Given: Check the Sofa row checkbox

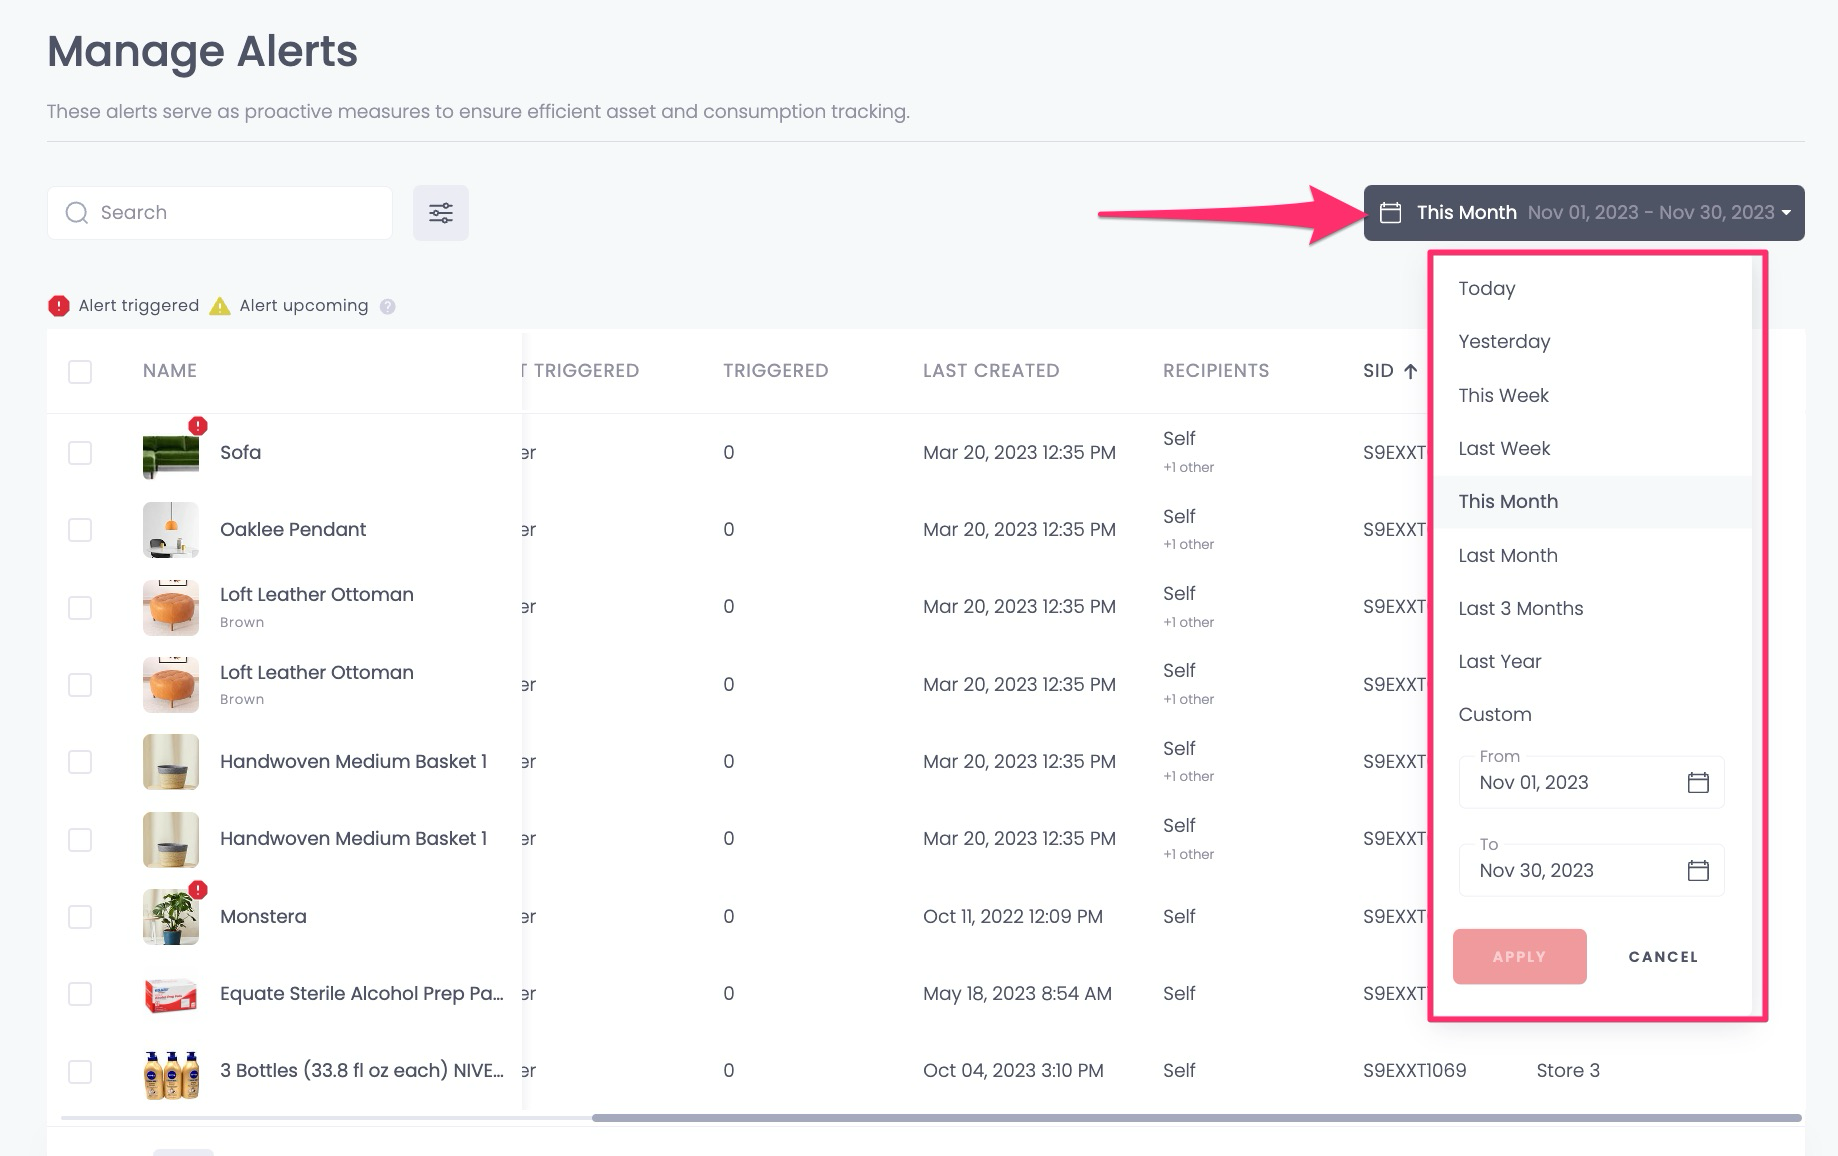Looking at the screenshot, I should pyautogui.click(x=80, y=453).
